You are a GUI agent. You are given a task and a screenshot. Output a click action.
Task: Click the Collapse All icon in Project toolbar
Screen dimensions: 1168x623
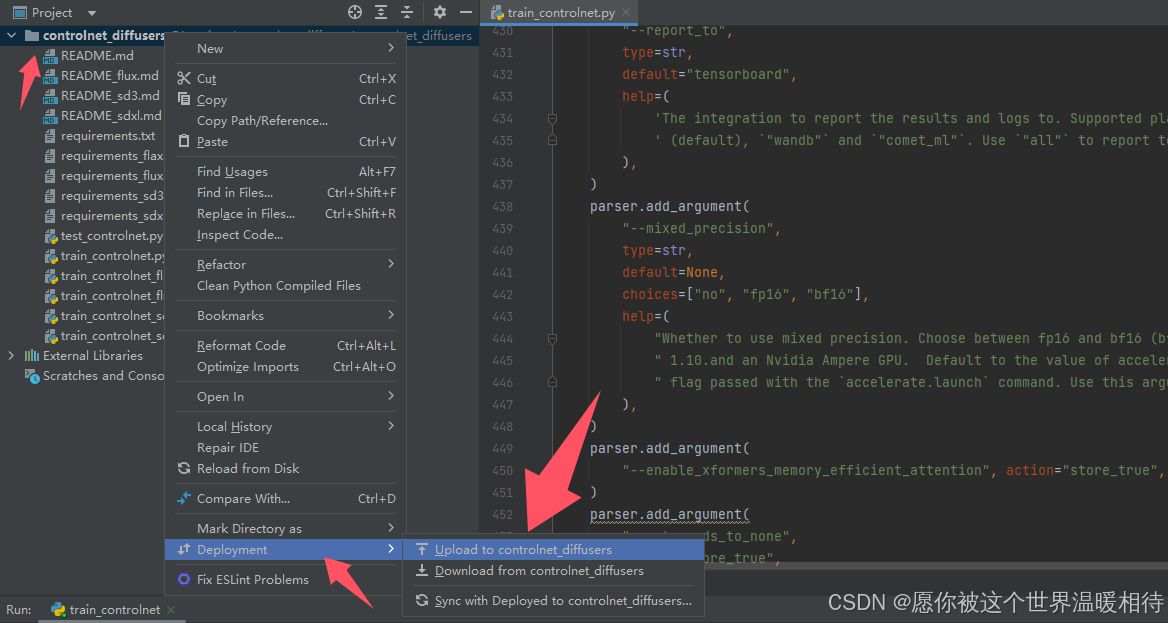click(407, 12)
